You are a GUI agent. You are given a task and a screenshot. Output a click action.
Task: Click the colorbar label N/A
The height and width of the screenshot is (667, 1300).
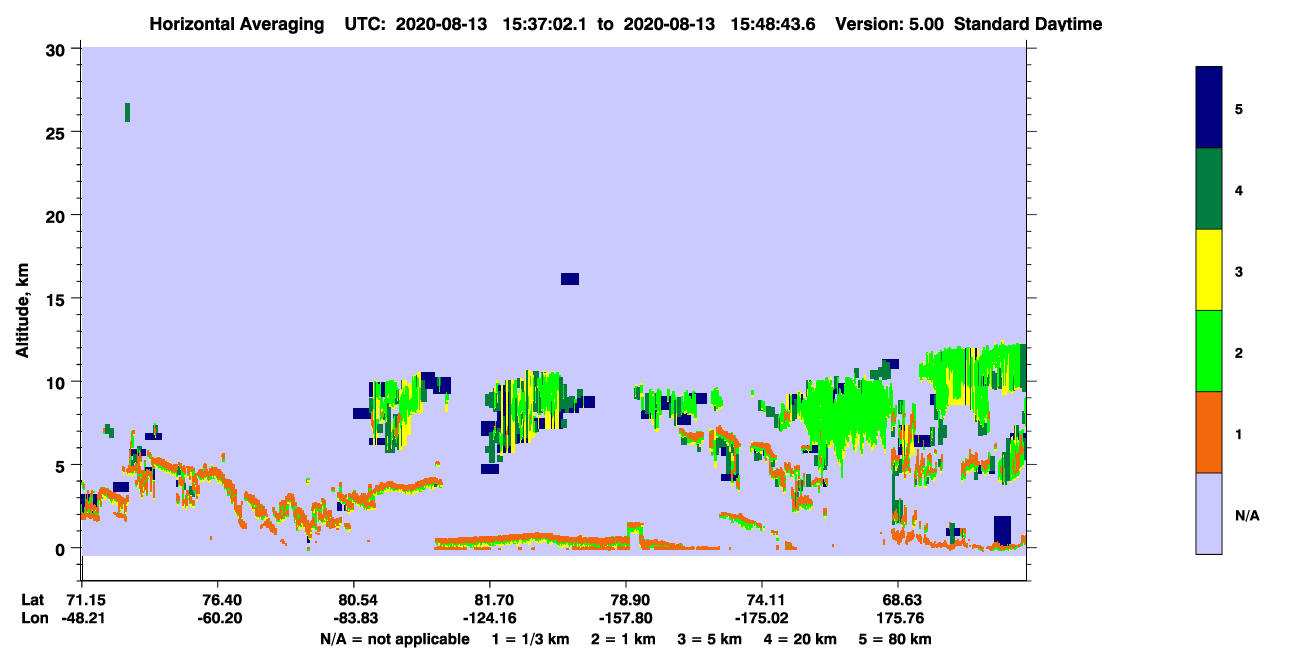(x=1246, y=515)
